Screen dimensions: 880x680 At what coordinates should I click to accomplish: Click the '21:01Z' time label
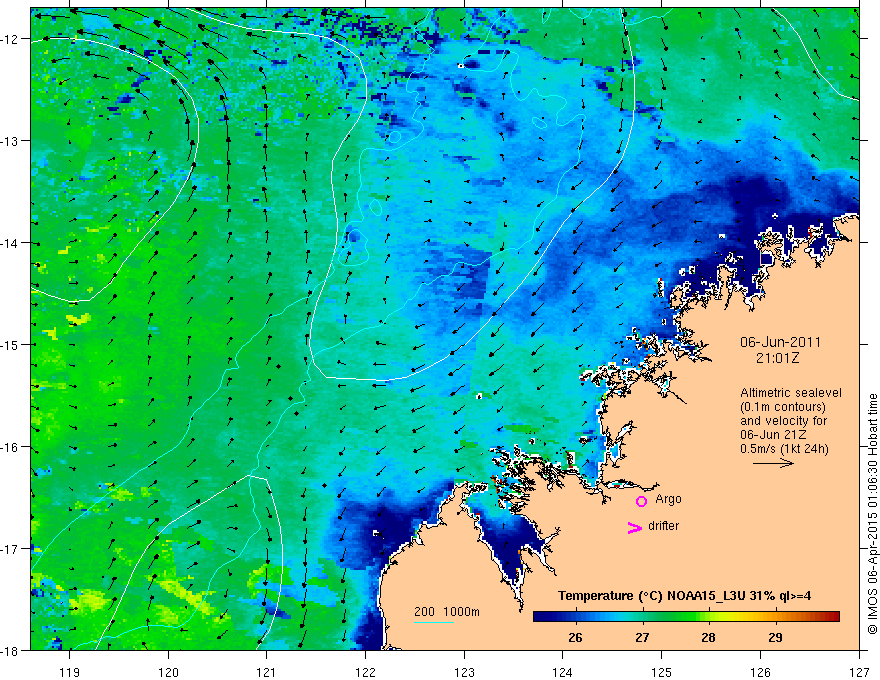(777, 358)
